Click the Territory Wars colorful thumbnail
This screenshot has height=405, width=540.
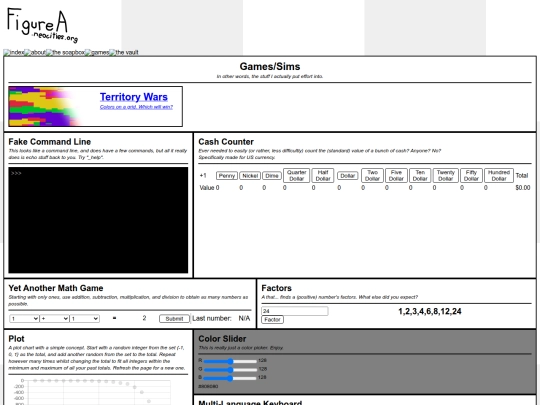point(45,106)
